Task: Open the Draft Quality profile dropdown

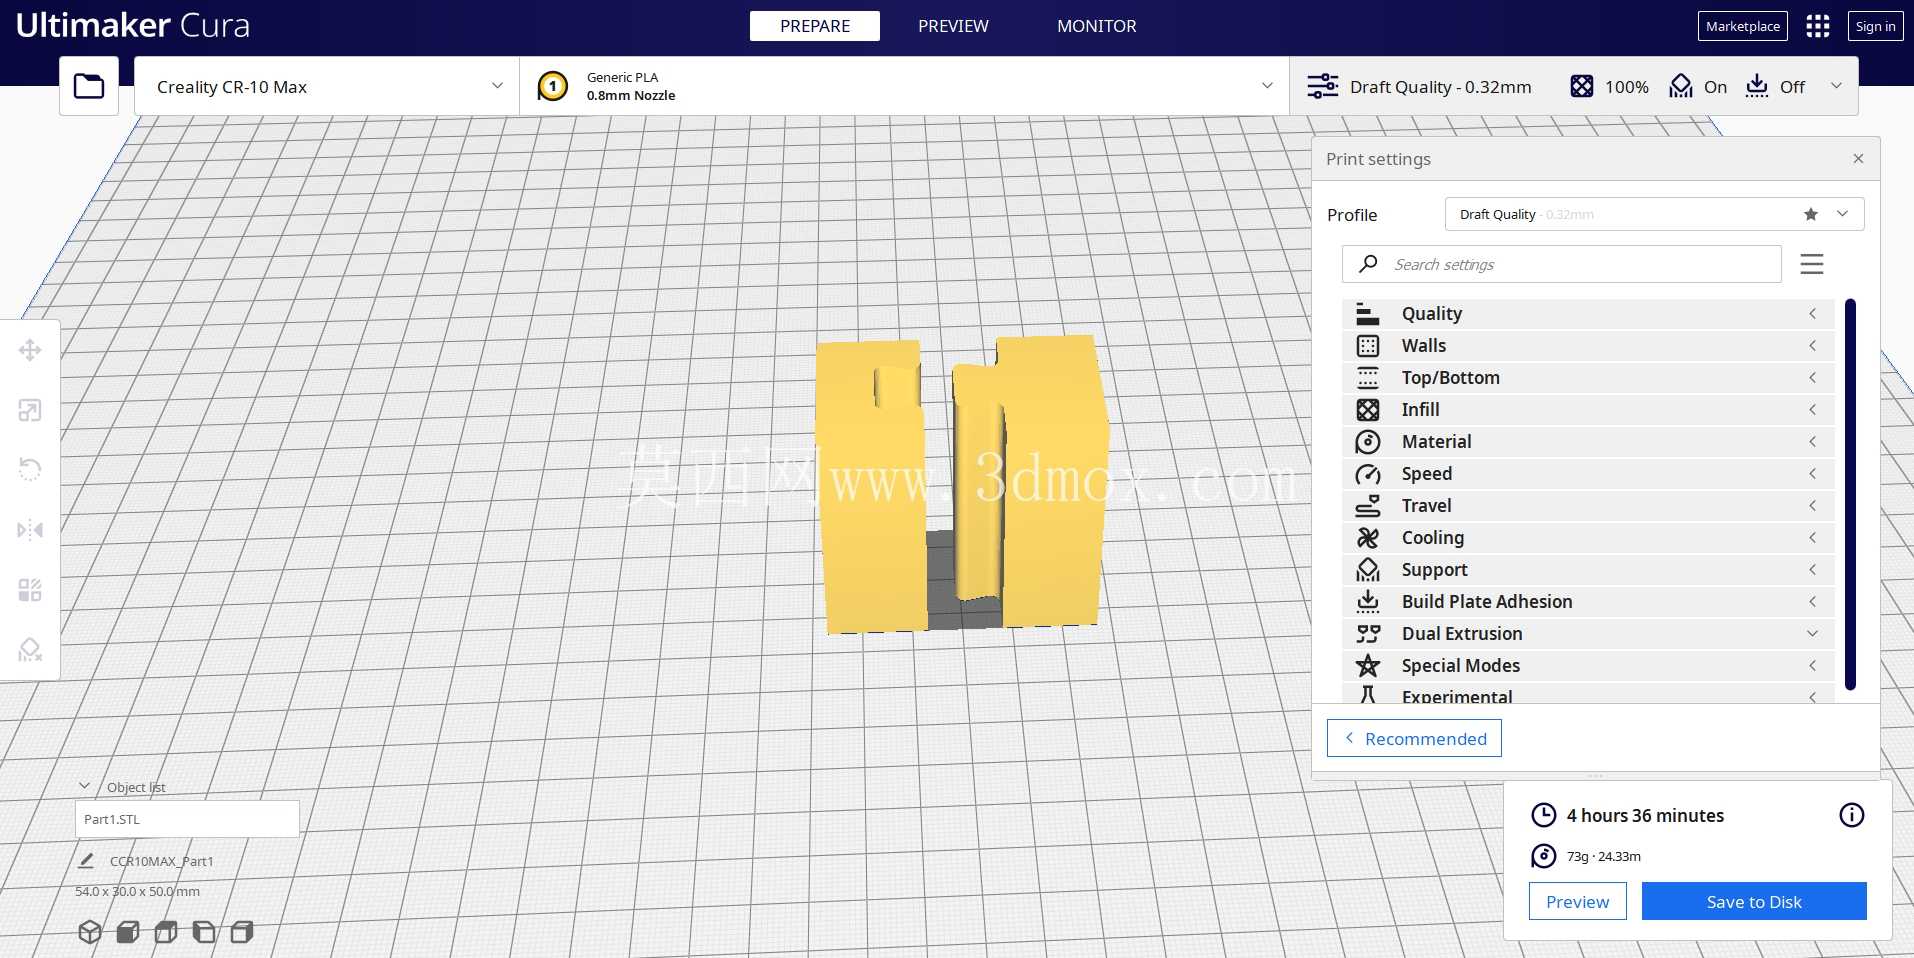Action: click(1654, 214)
